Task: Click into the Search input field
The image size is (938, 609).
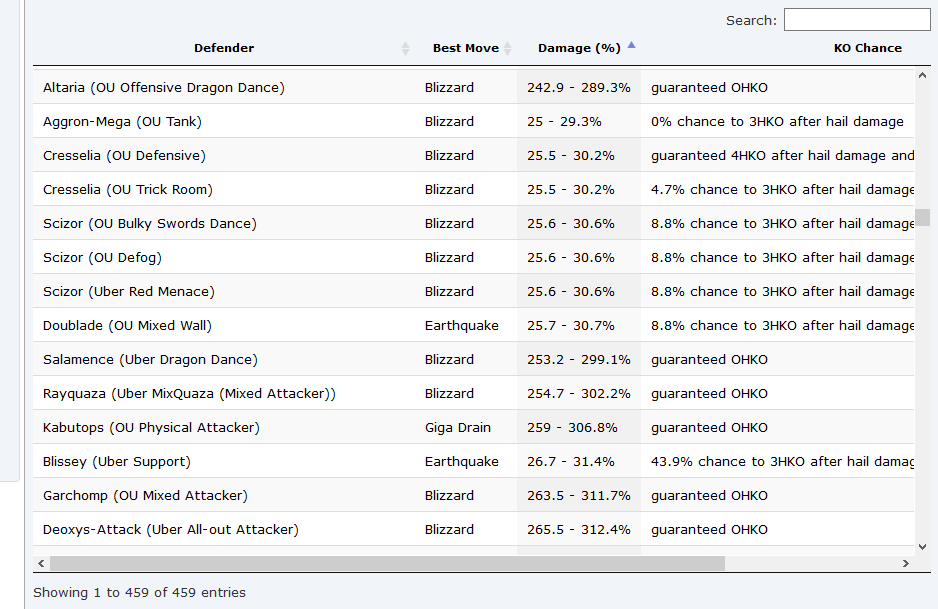Action: click(857, 20)
